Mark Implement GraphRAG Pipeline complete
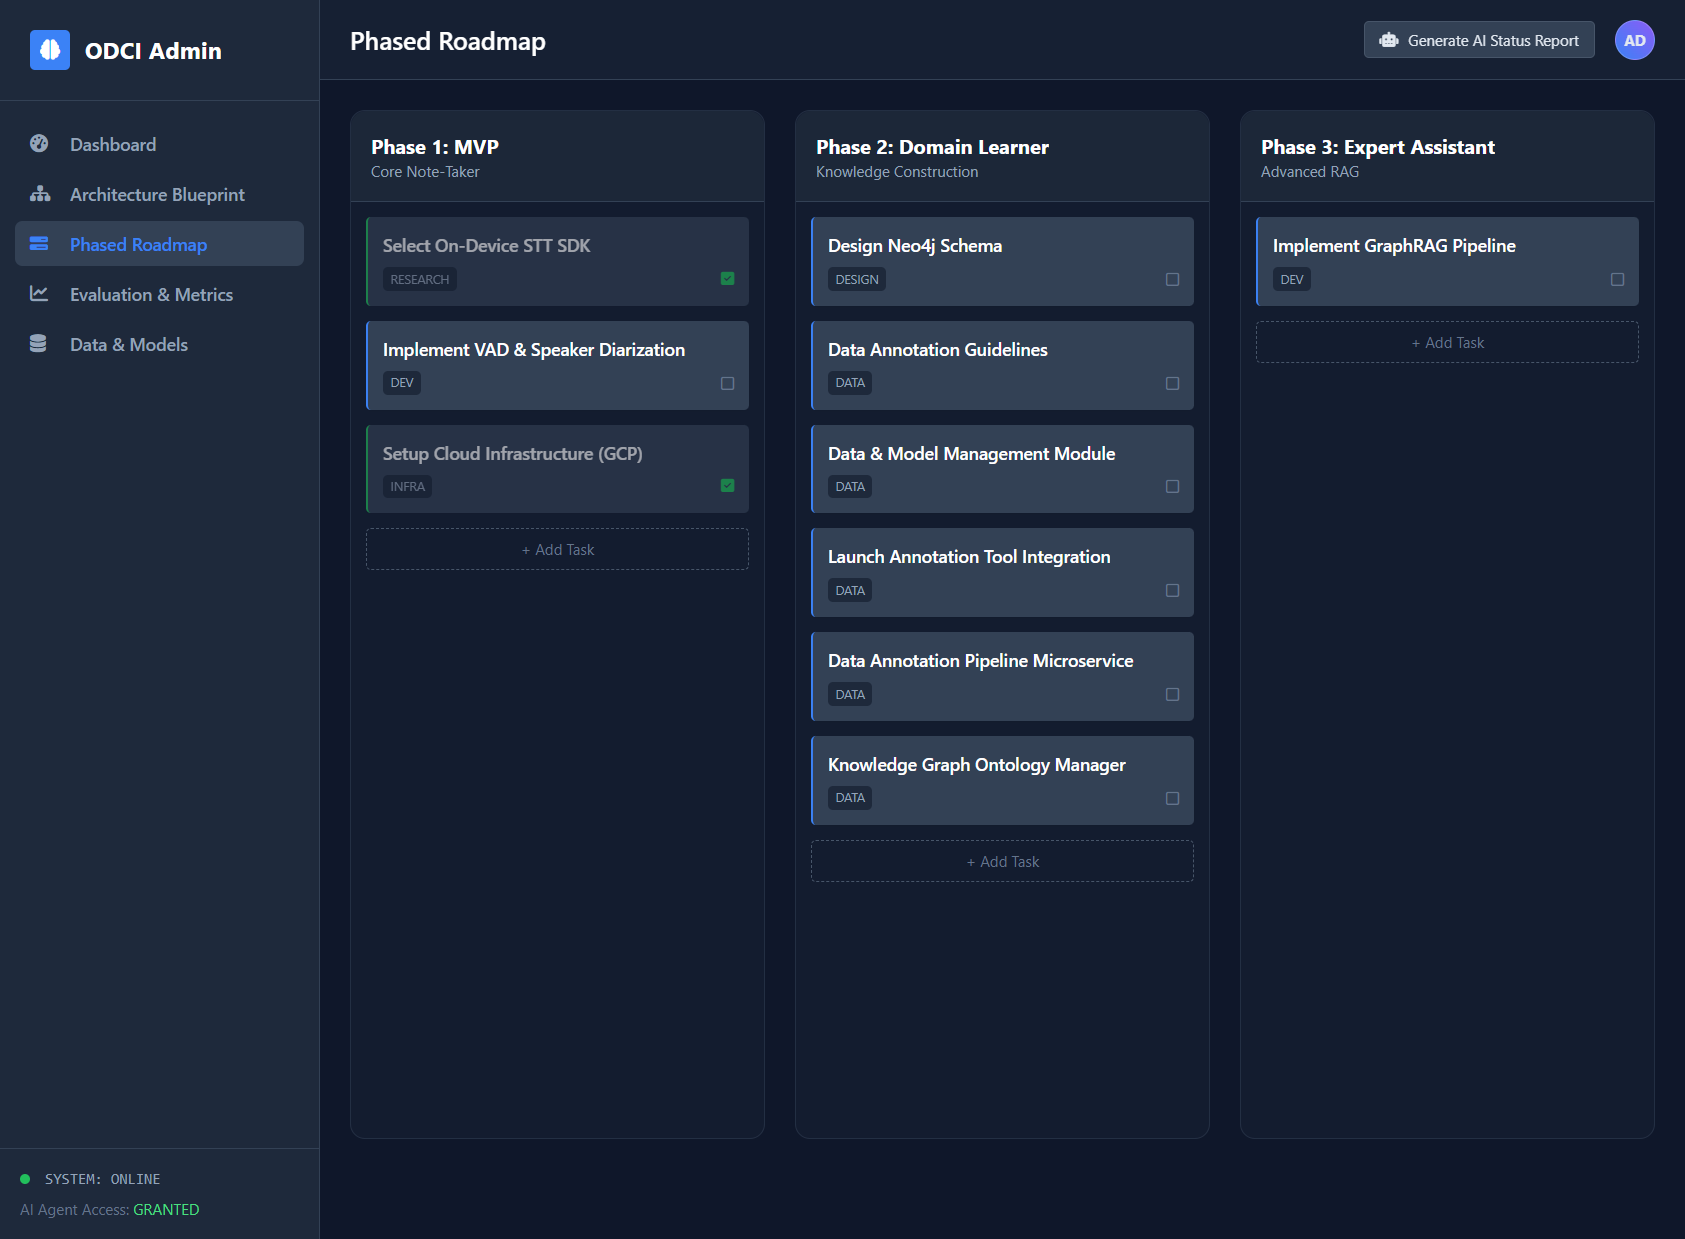 1617,279
